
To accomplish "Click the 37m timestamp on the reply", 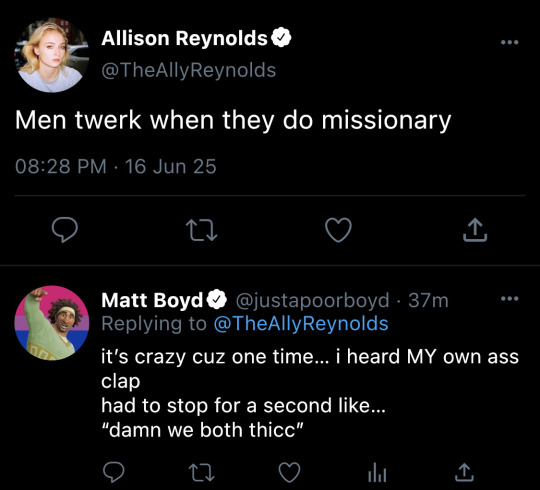I will click(x=428, y=300).
